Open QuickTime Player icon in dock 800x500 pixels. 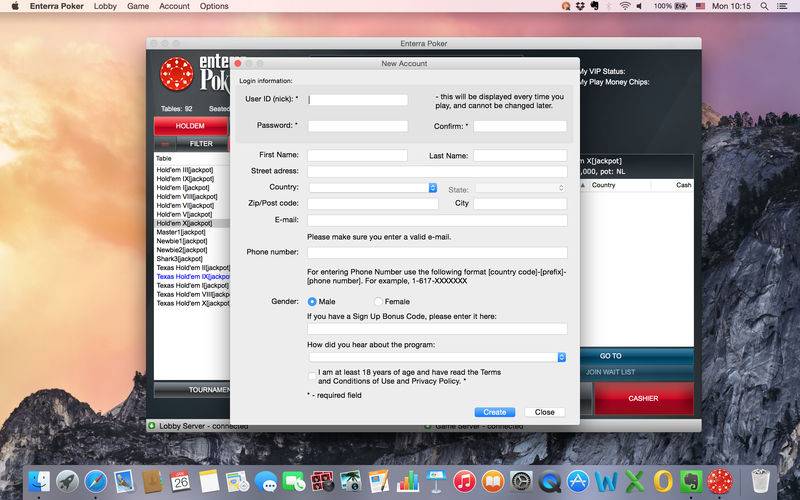click(549, 481)
